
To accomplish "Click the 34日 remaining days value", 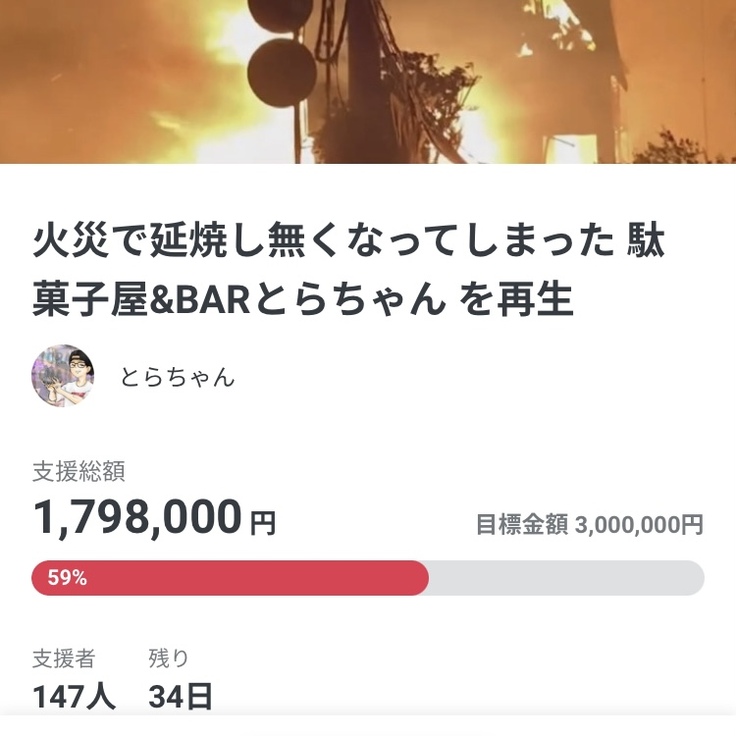I will click(180, 696).
